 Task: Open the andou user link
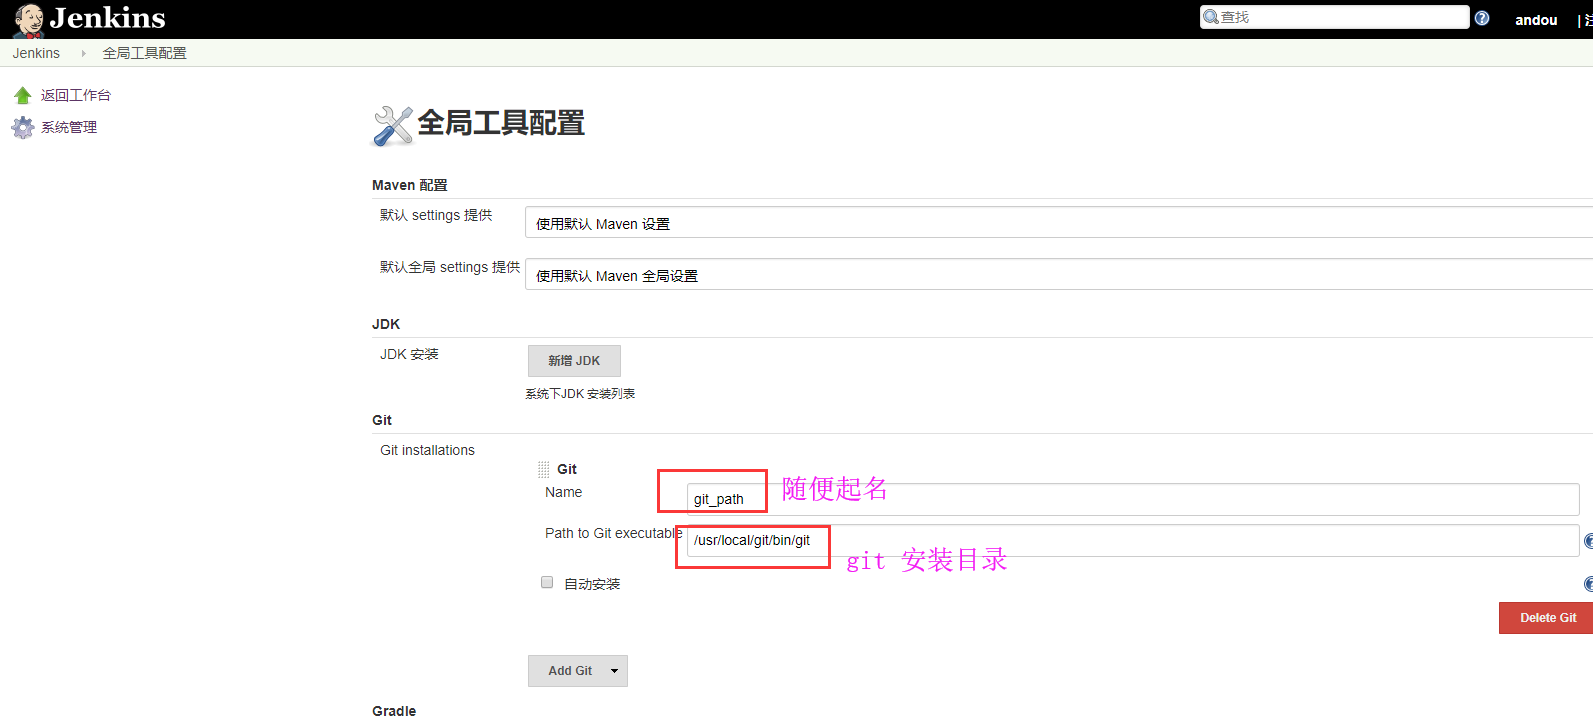coord(1536,20)
